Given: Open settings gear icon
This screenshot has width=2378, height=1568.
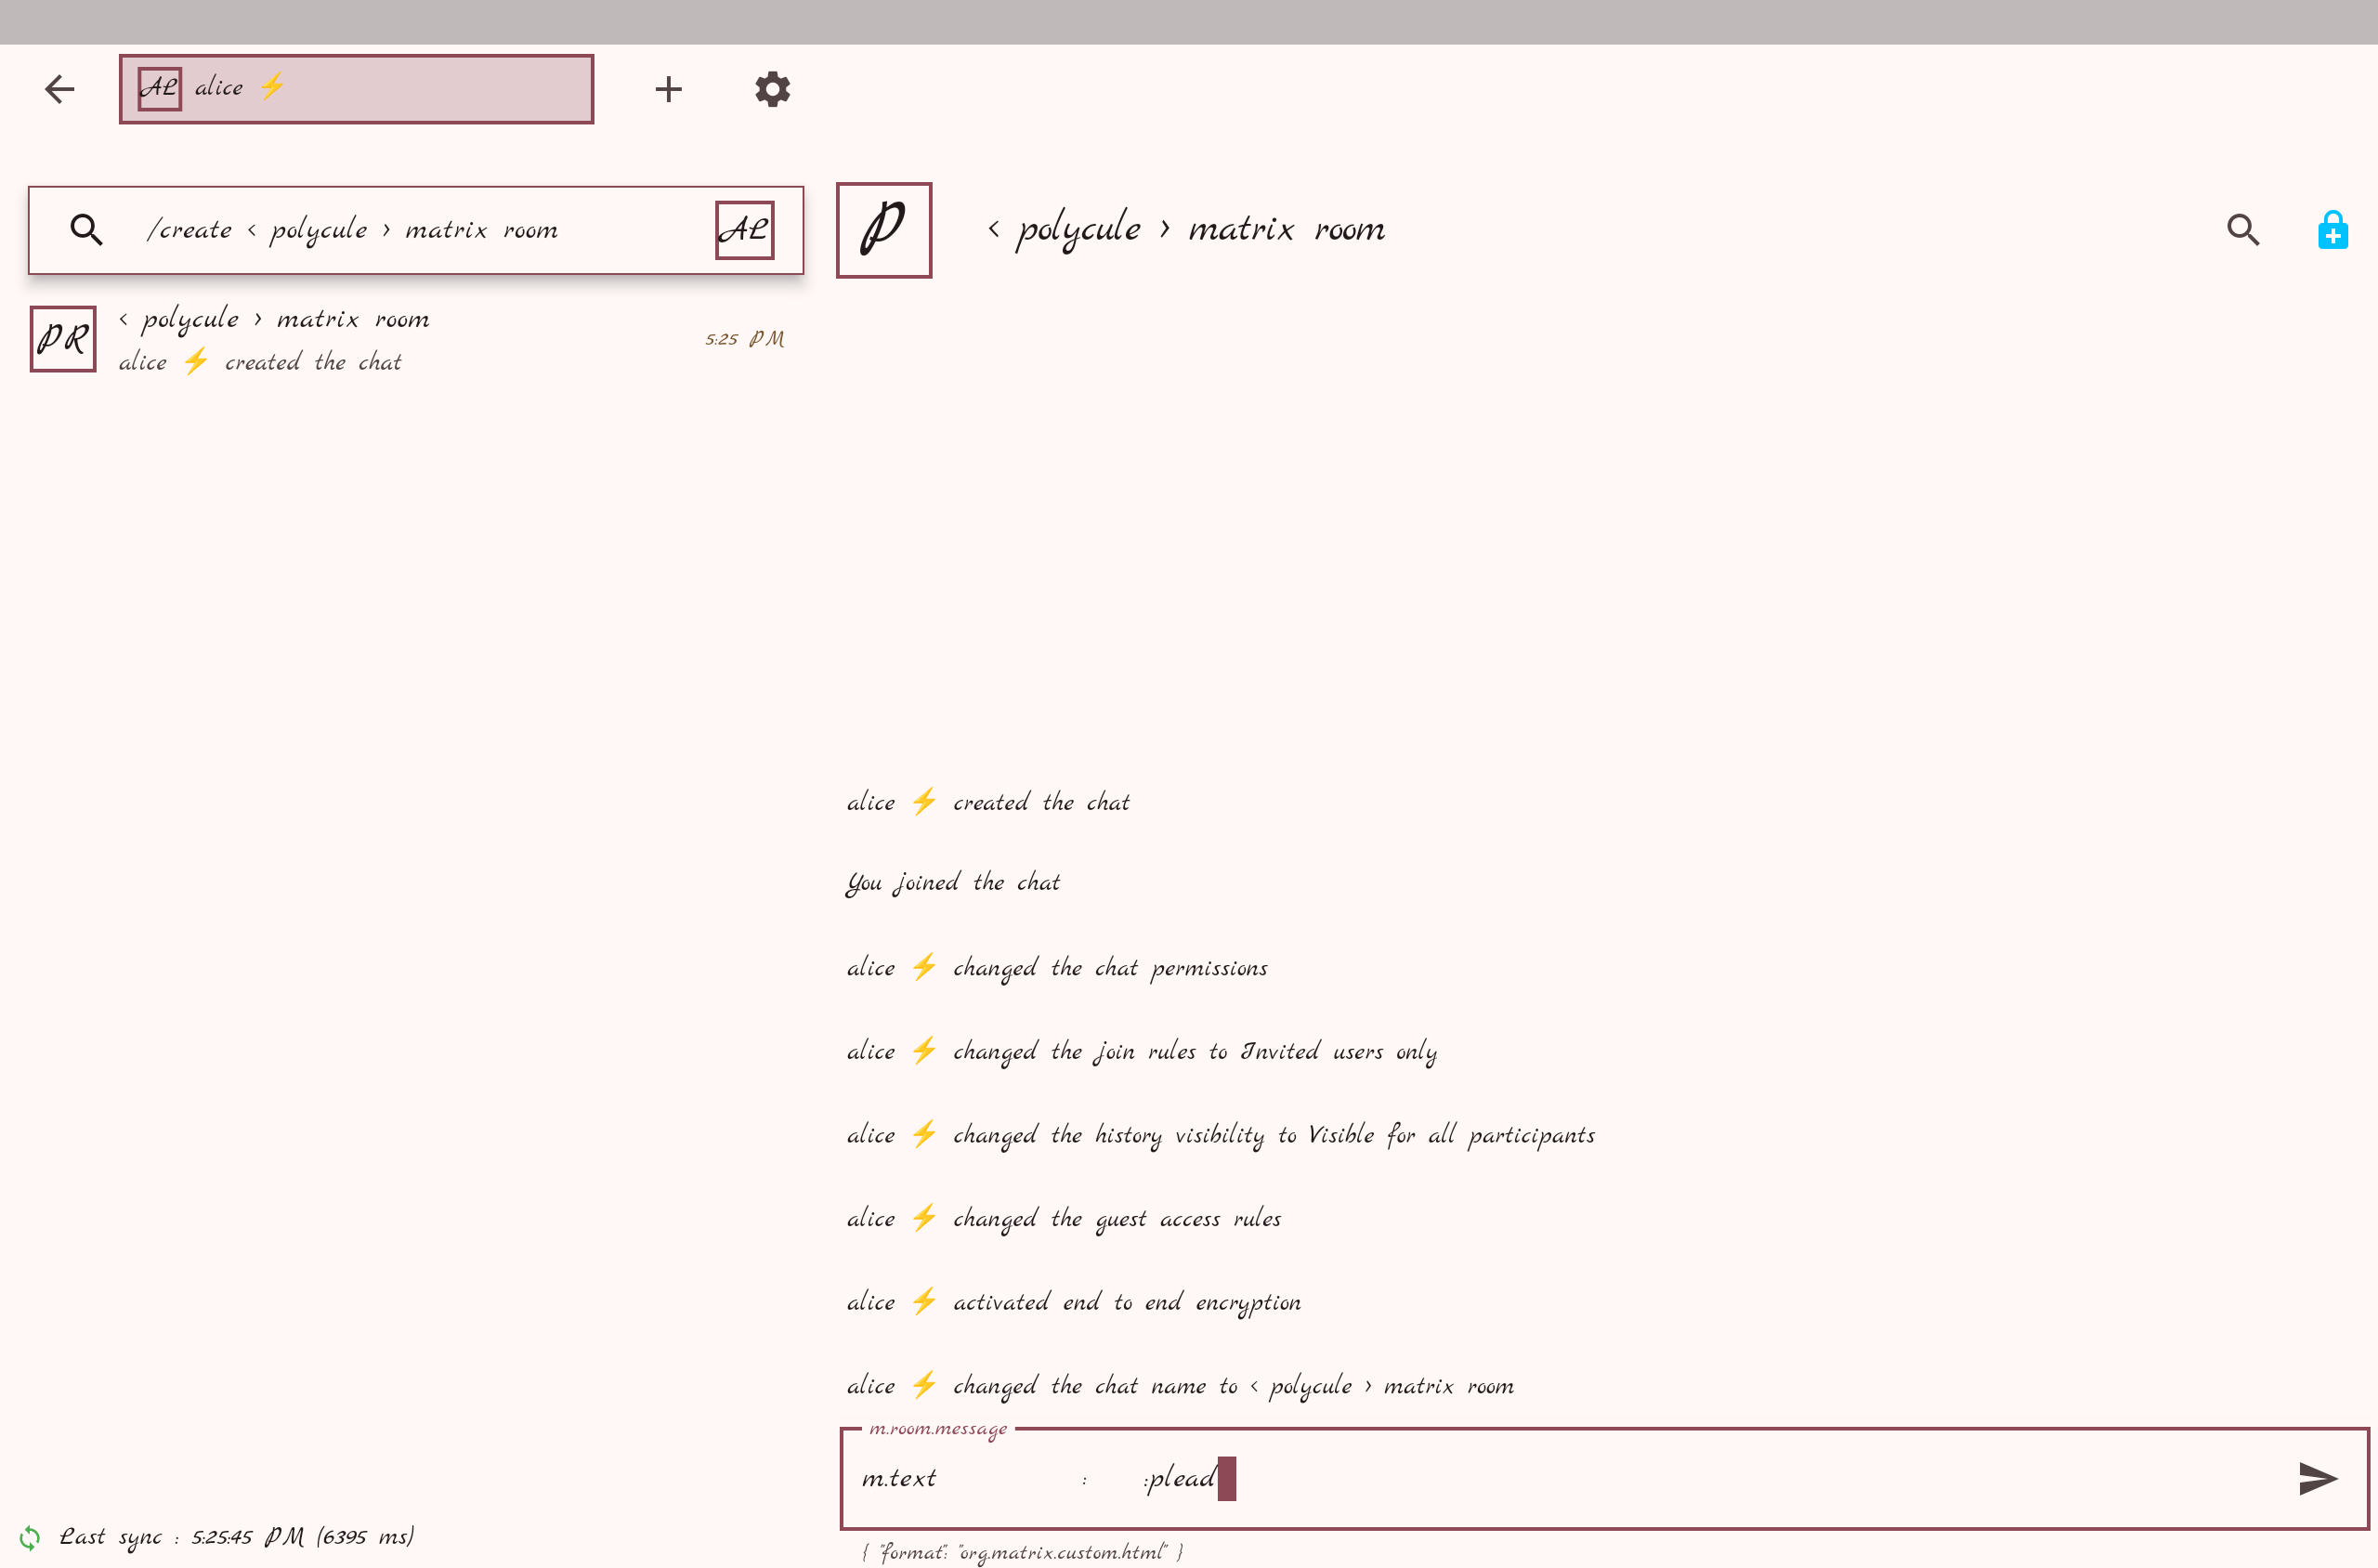Looking at the screenshot, I should click(772, 89).
